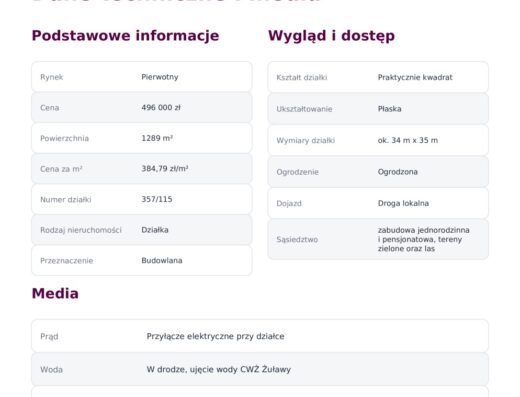This screenshot has height=397, width=520.
Task: Click the 'Kształt działki' label
Action: click(x=302, y=78)
